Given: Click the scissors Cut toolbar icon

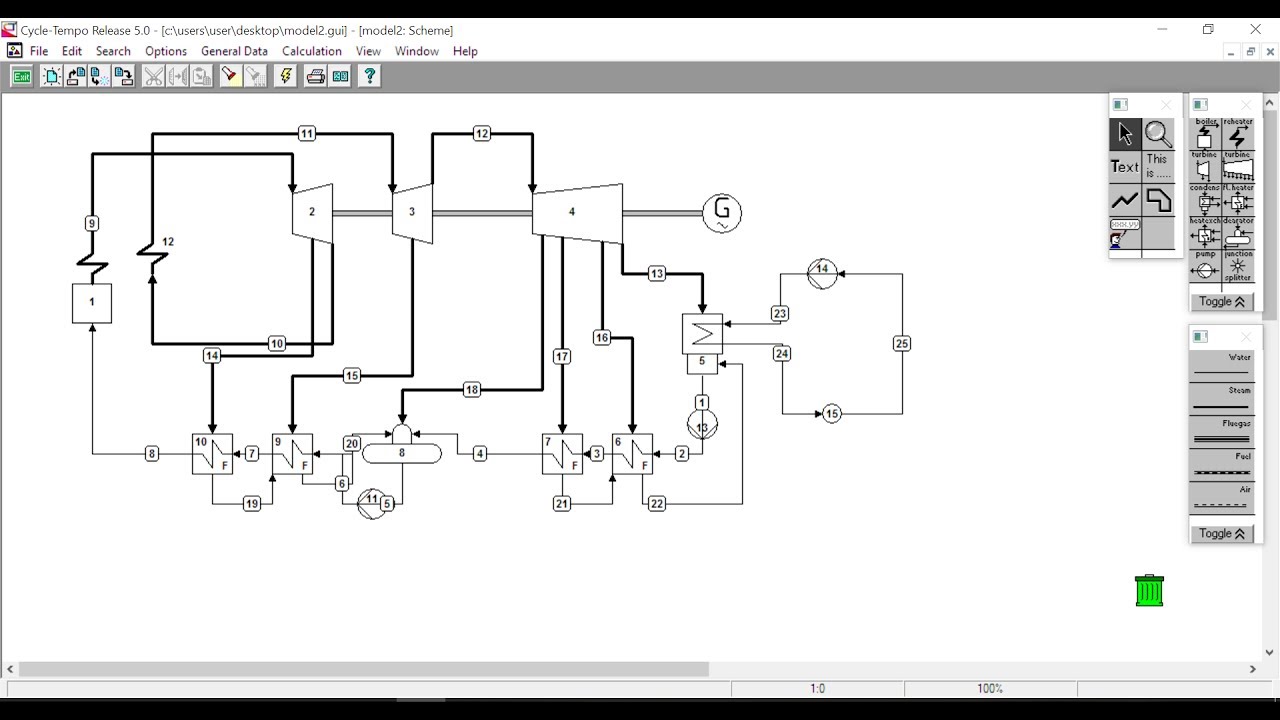Looking at the screenshot, I should [153, 76].
